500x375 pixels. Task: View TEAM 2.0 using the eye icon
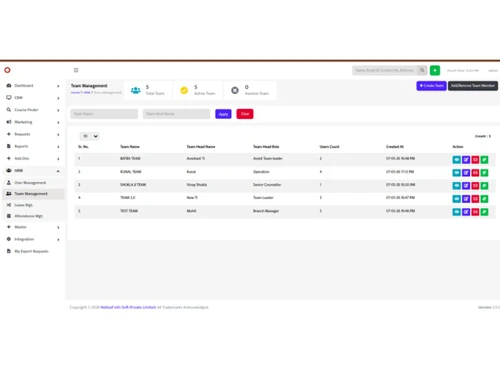(456, 199)
